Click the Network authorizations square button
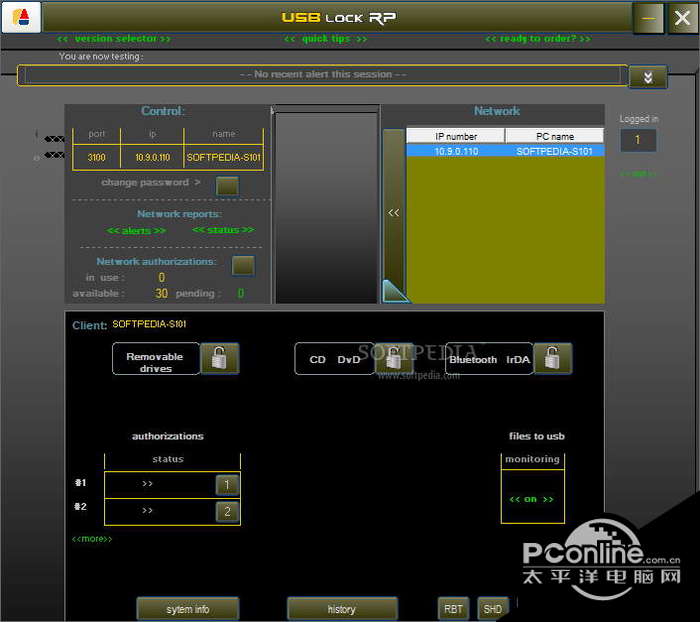 pos(243,266)
